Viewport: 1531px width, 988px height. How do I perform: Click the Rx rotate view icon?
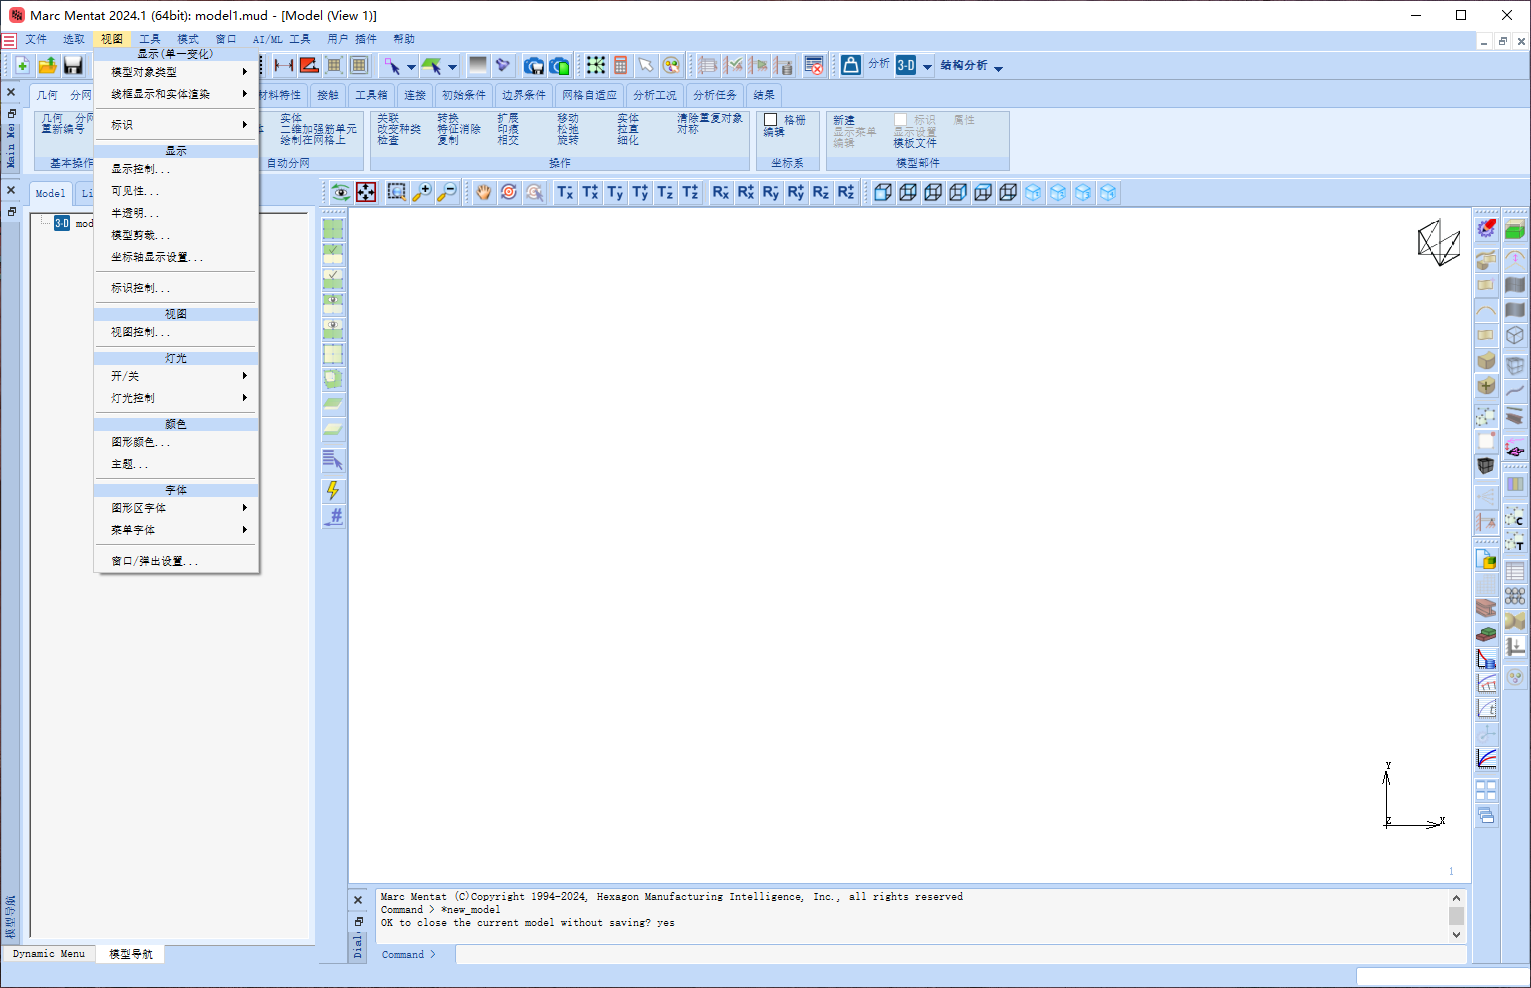[x=720, y=192]
